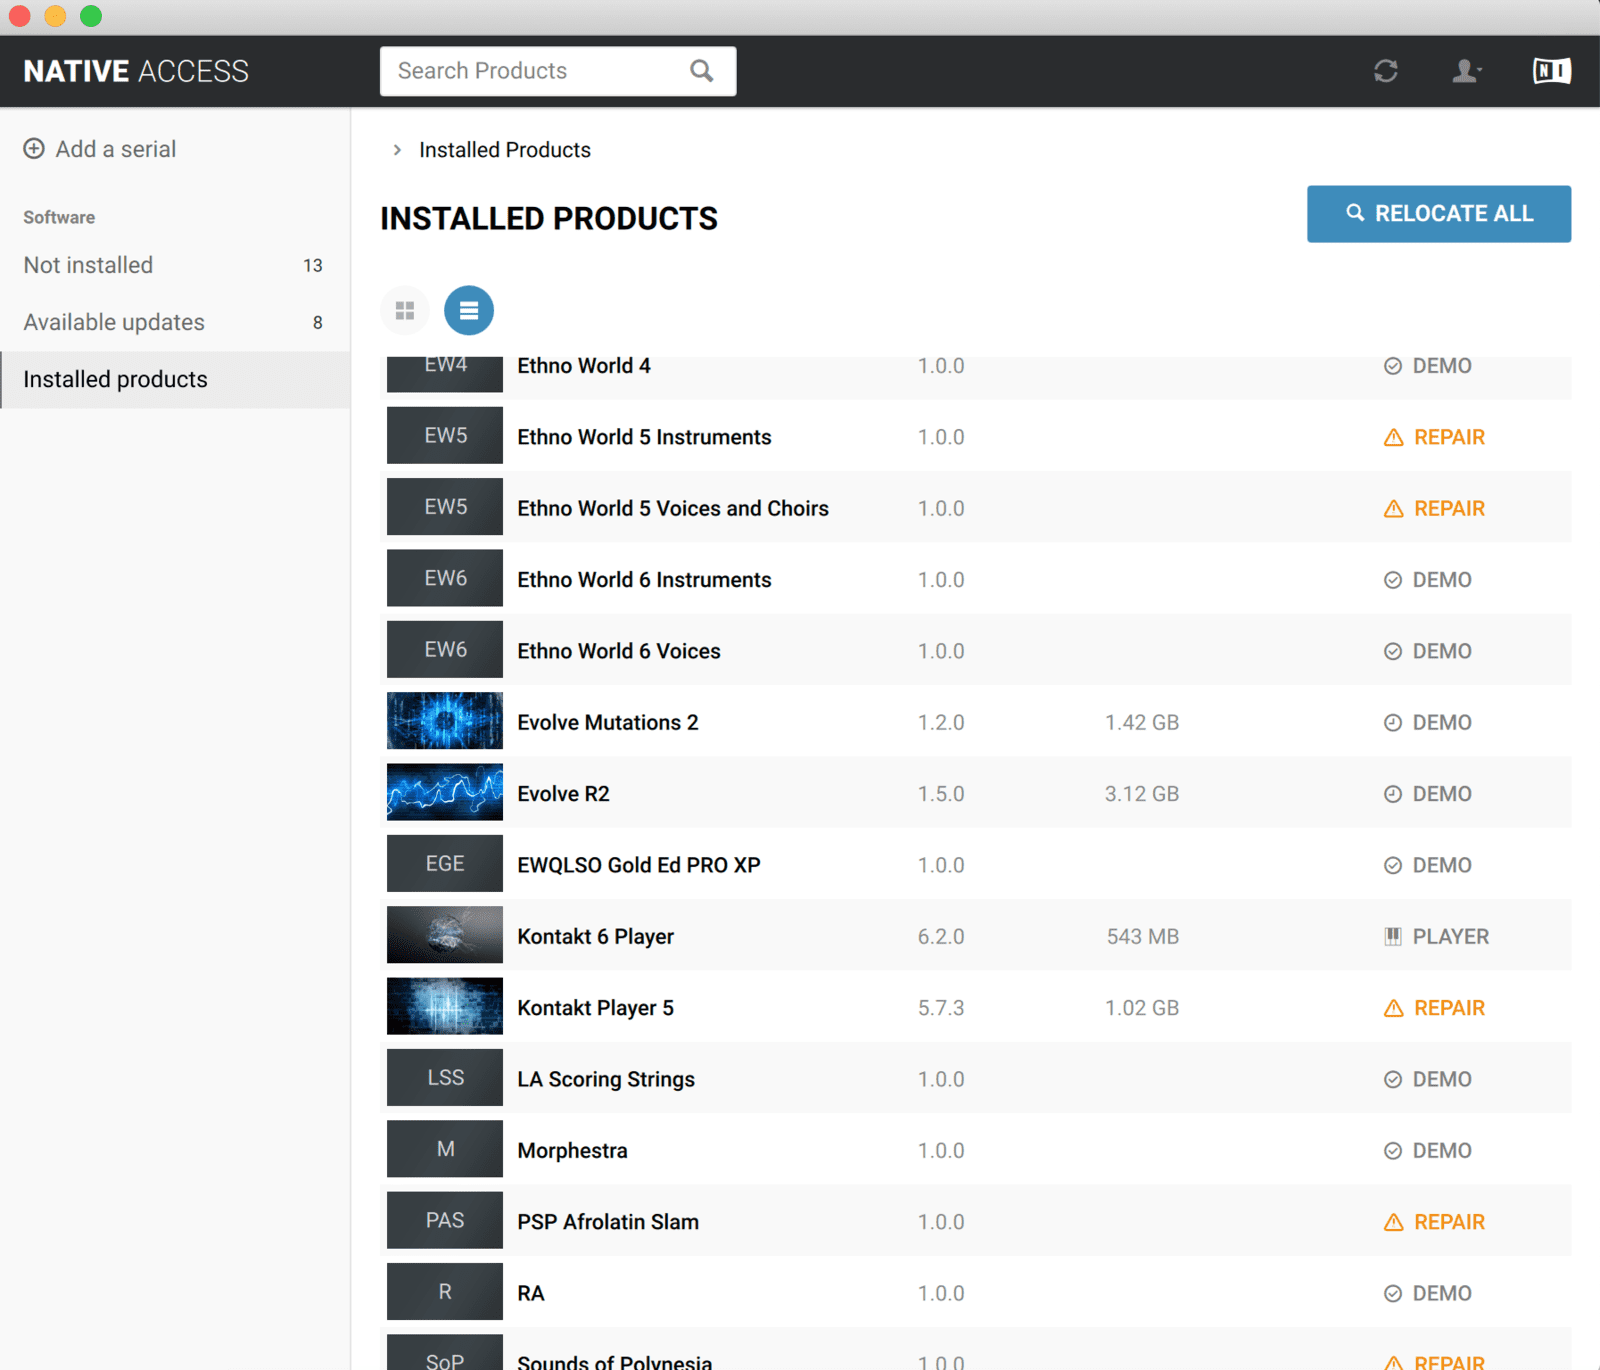
Task: Click the Evolve R2 waveform thumbnail
Action: click(x=445, y=792)
